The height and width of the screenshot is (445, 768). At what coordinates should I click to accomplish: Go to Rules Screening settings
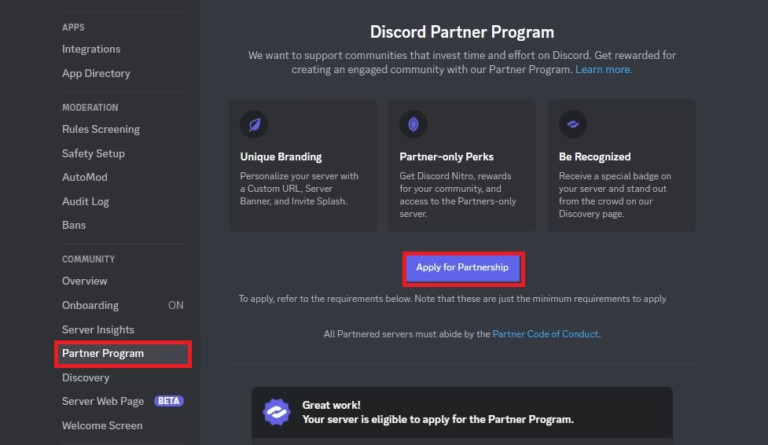(x=101, y=129)
